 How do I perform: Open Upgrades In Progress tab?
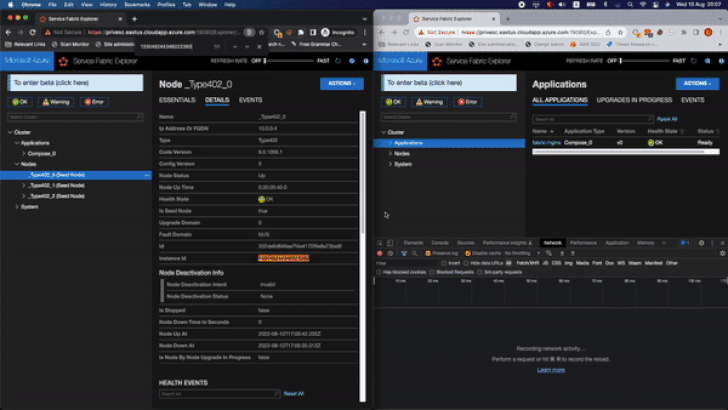[633, 100]
